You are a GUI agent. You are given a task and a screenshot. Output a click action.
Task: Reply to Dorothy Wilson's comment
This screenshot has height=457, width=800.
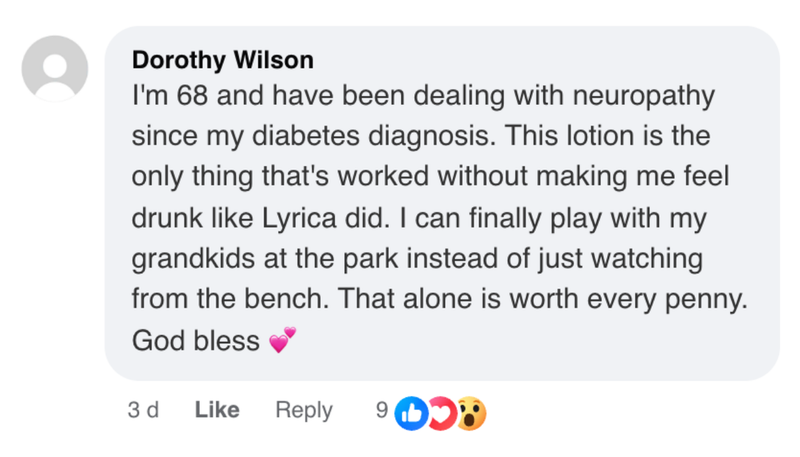point(304,410)
